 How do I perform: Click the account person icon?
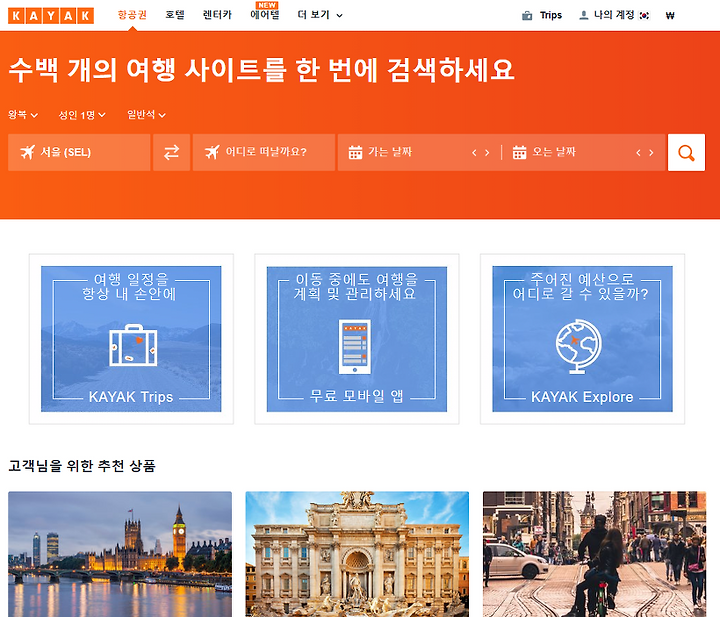pyautogui.click(x=584, y=15)
